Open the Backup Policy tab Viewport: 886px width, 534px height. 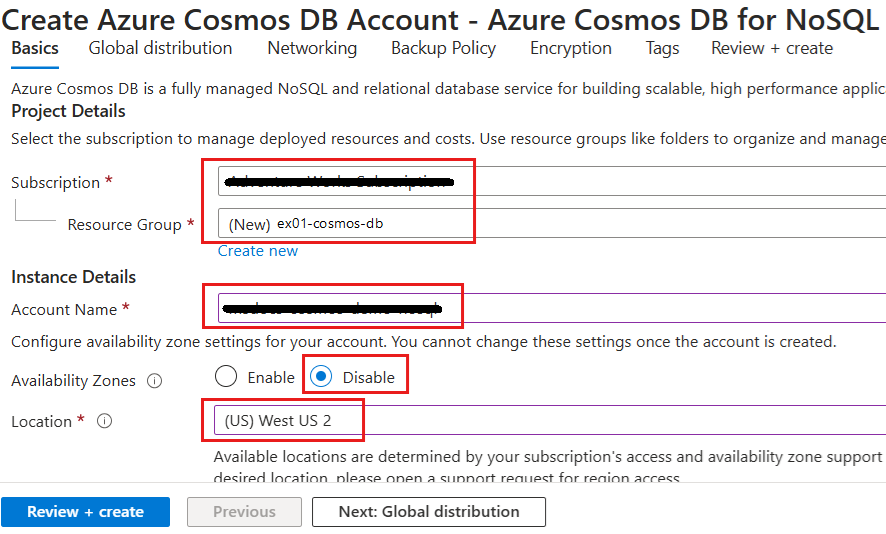click(x=443, y=48)
